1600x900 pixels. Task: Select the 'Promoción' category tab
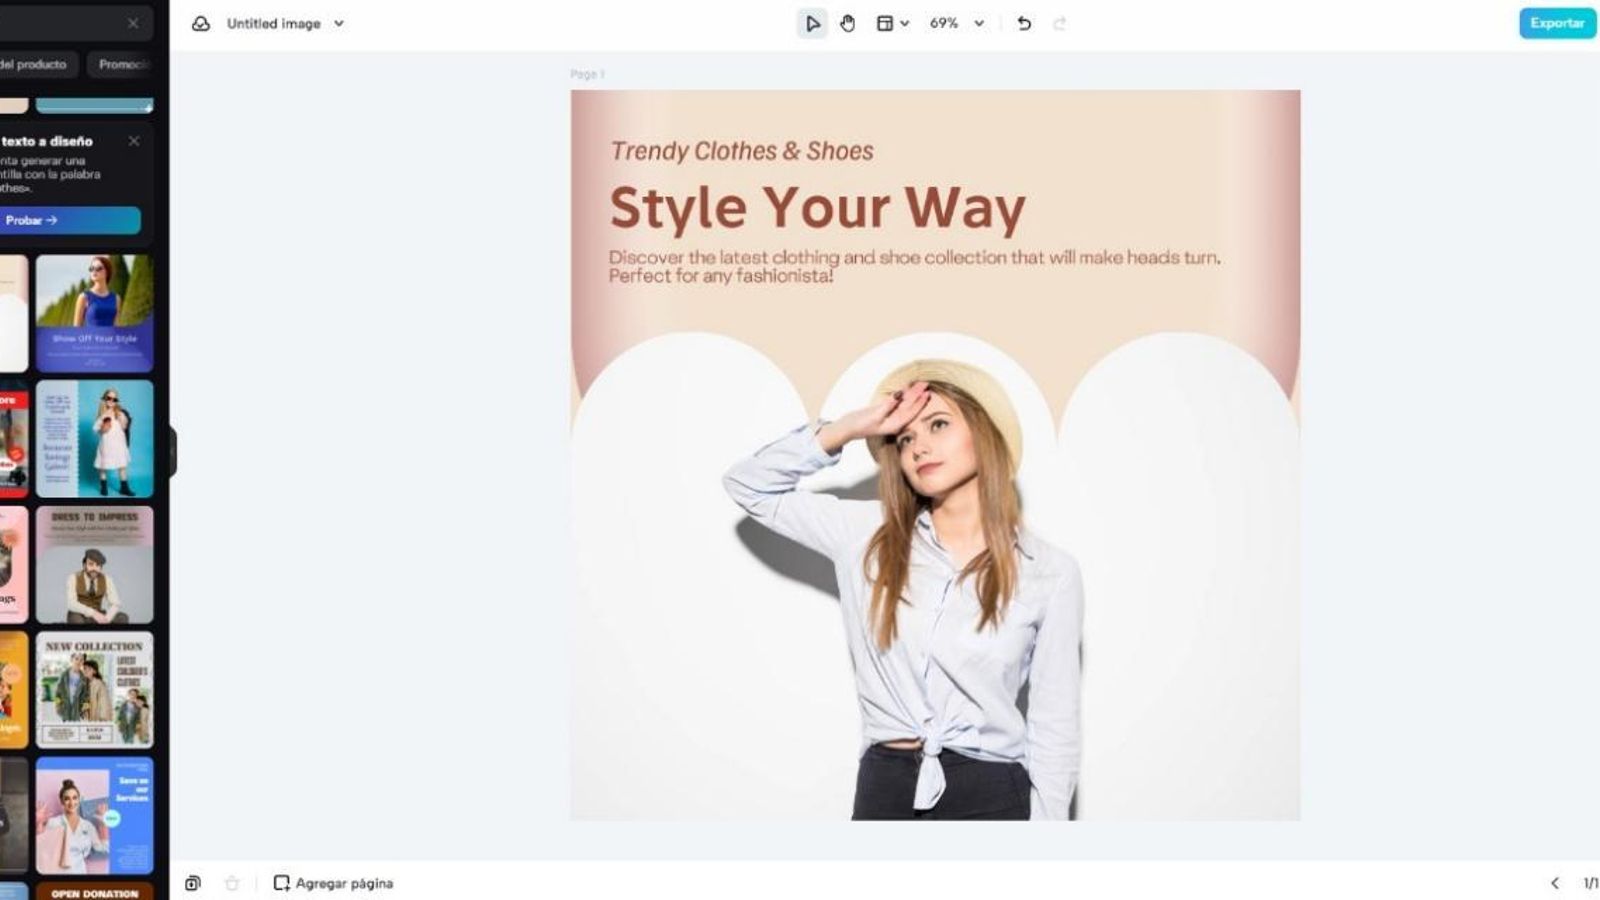point(121,64)
